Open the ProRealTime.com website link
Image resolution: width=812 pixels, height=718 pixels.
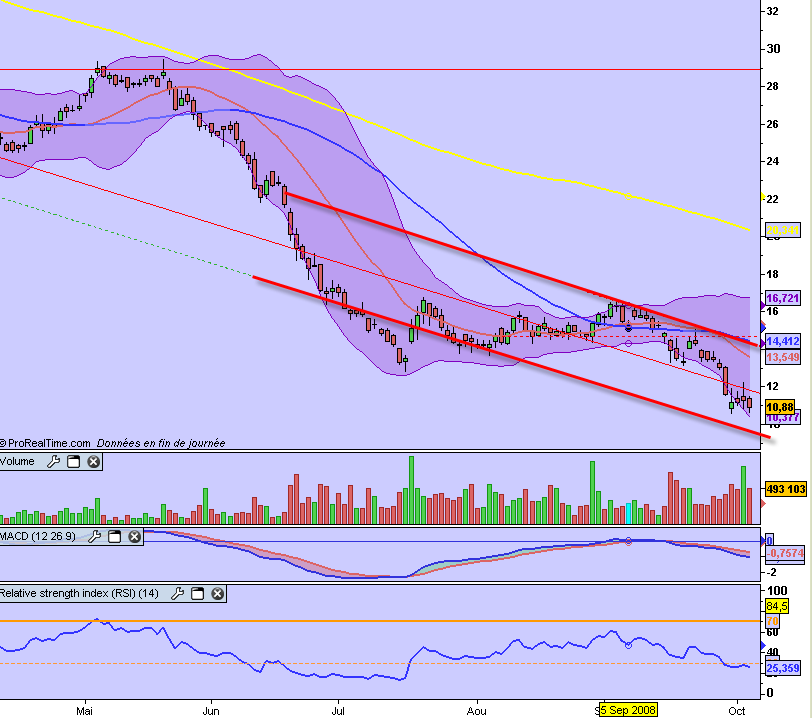click(x=45, y=442)
